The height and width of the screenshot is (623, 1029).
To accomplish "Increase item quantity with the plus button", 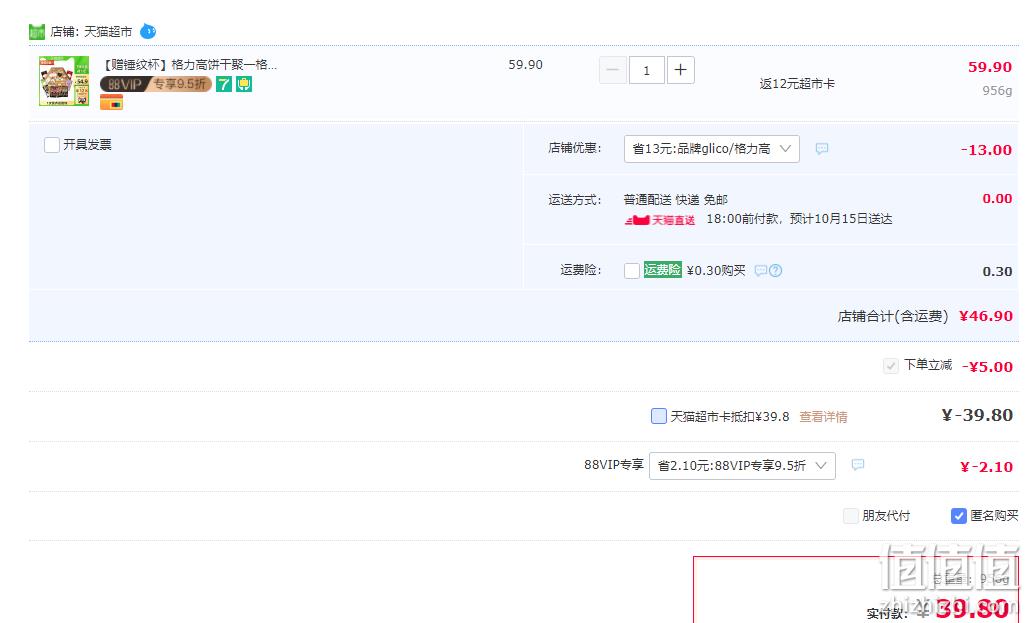I will click(681, 70).
